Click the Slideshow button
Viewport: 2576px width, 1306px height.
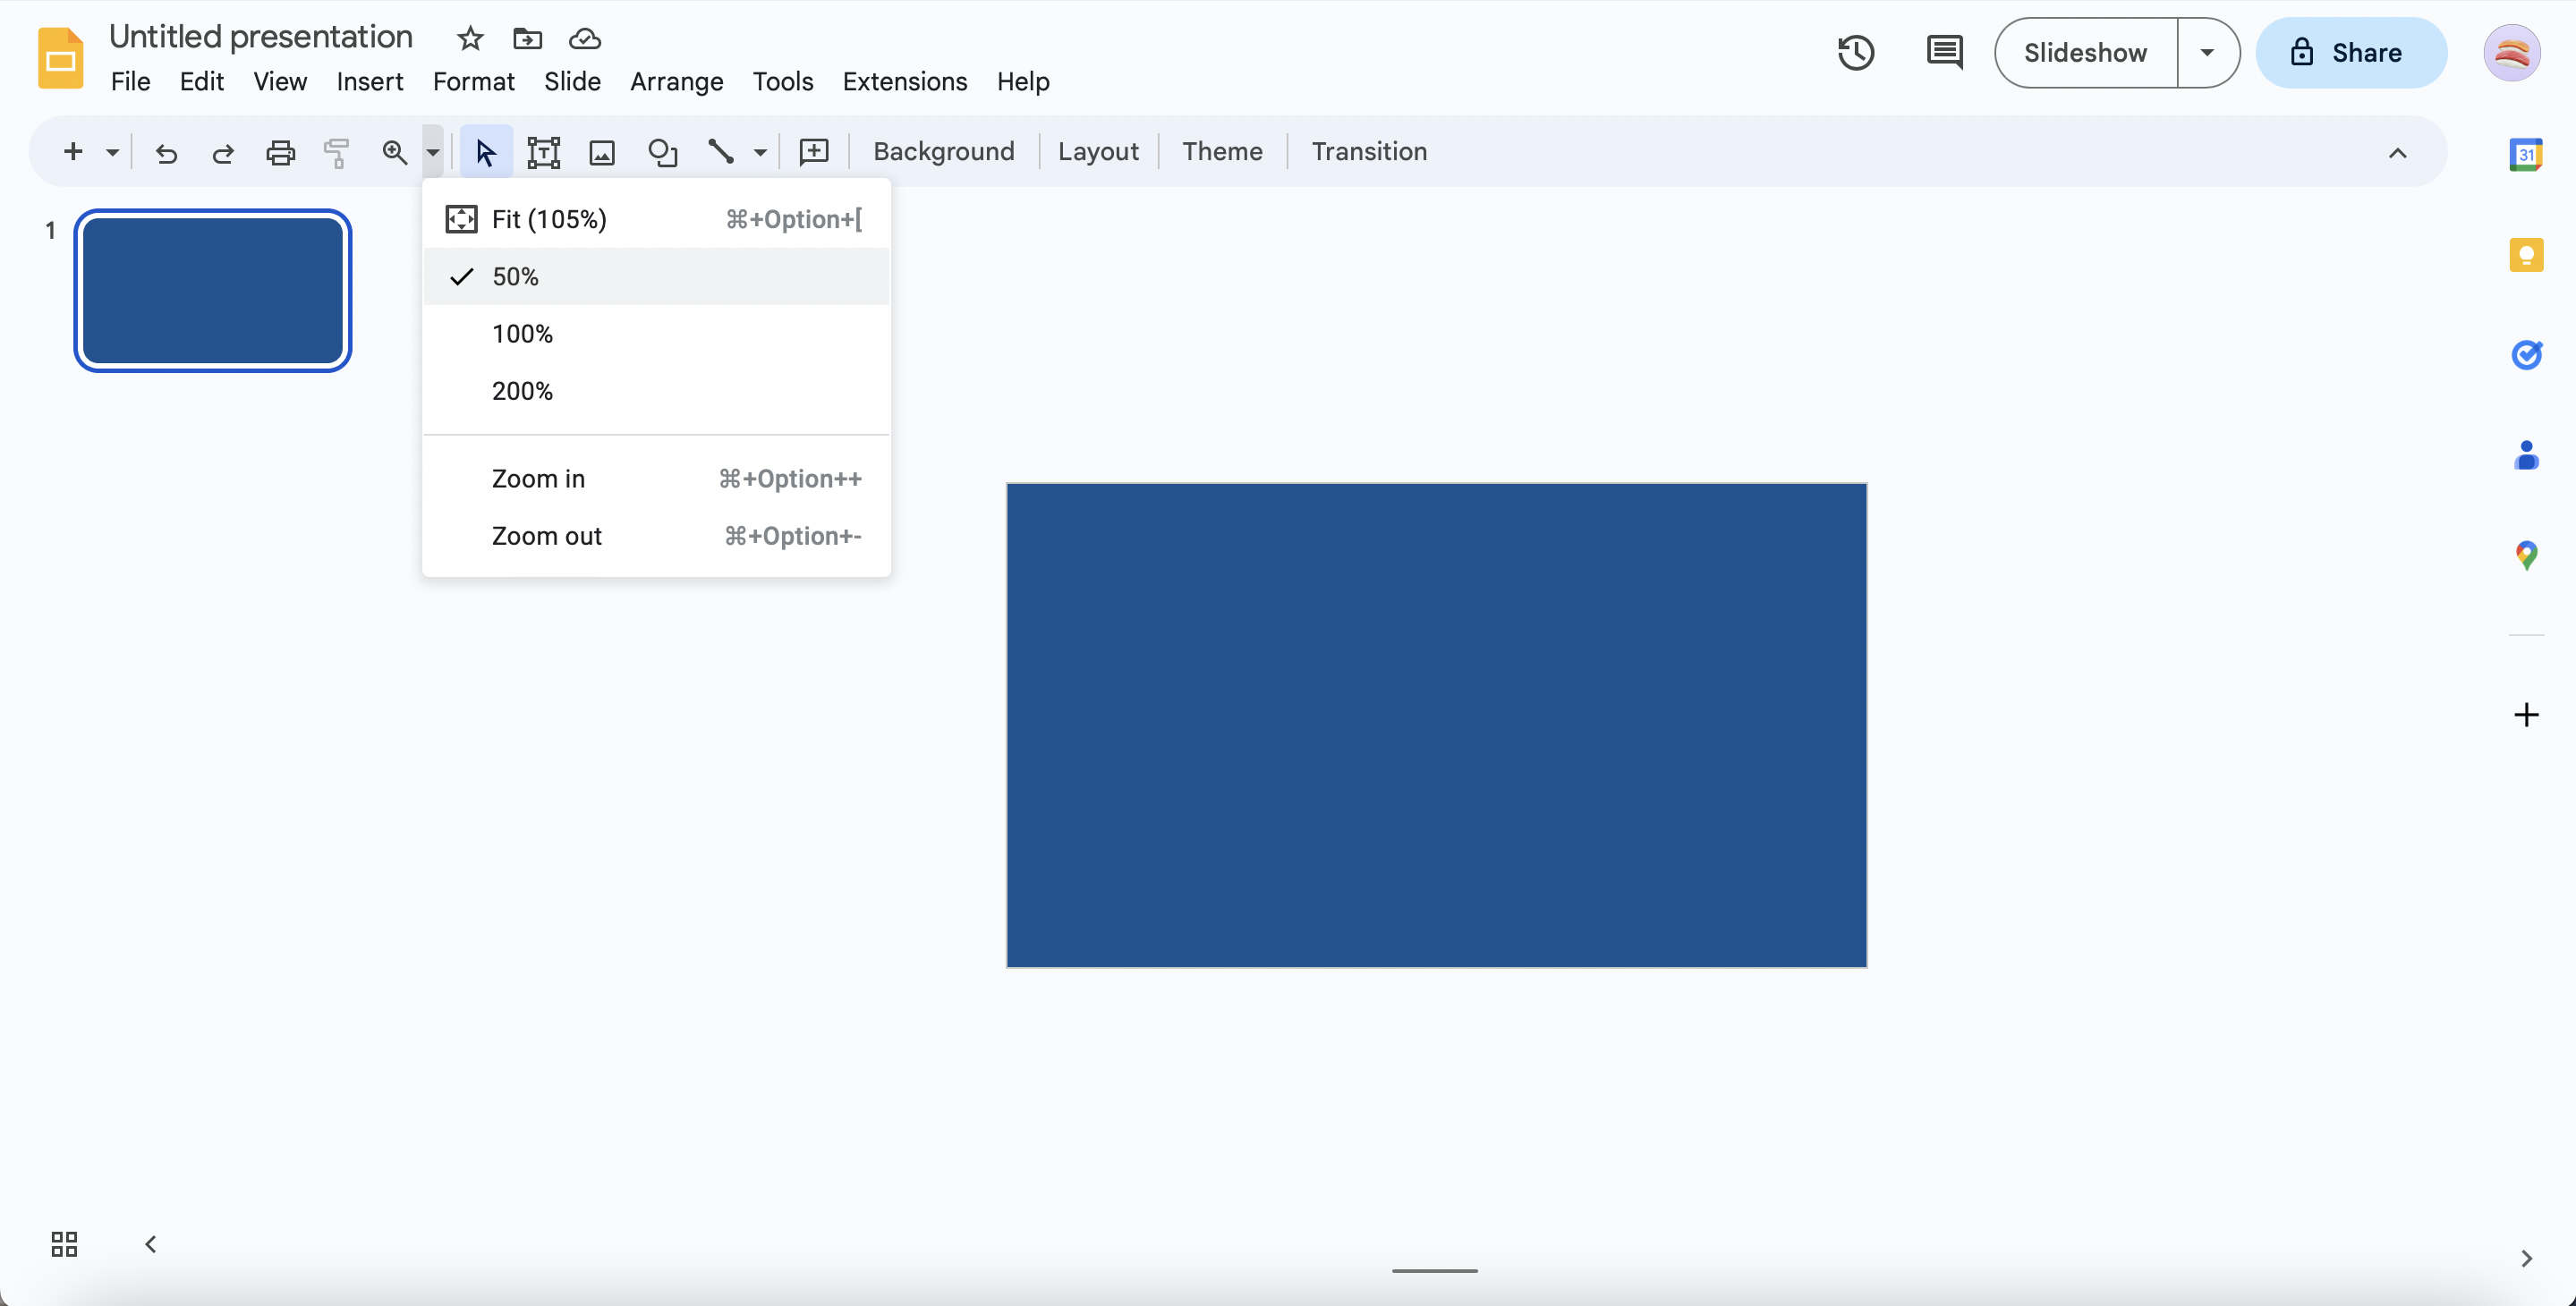pos(2087,52)
